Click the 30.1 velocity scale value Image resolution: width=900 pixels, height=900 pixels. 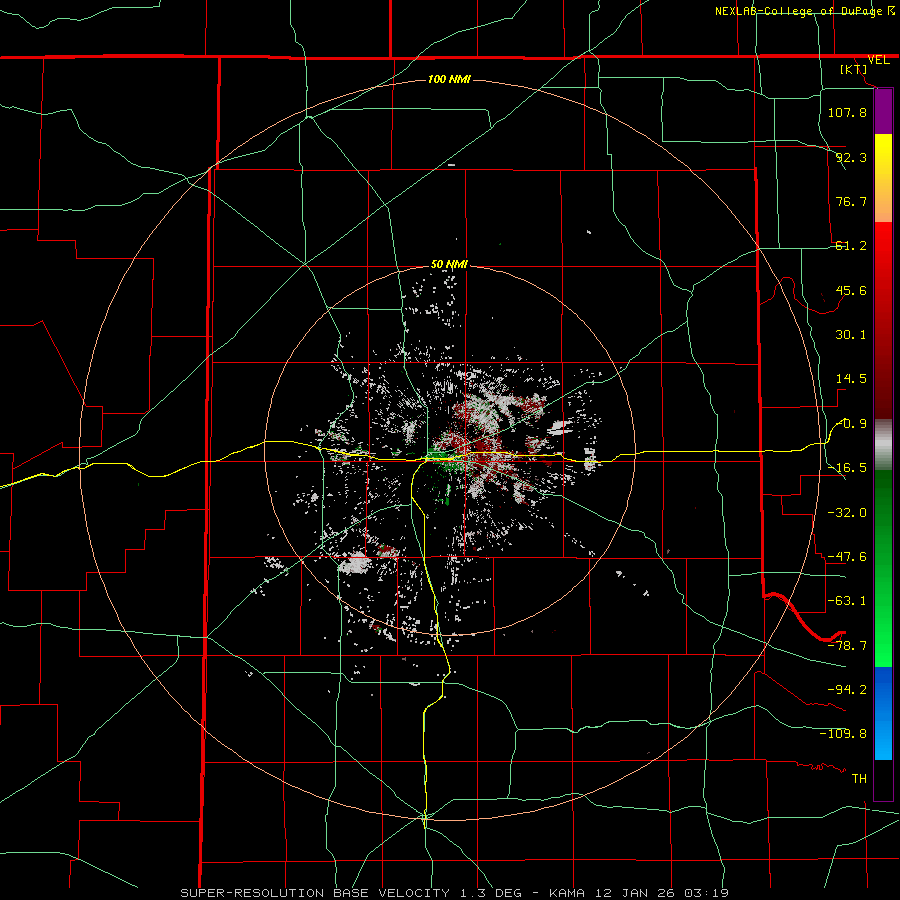coord(851,335)
